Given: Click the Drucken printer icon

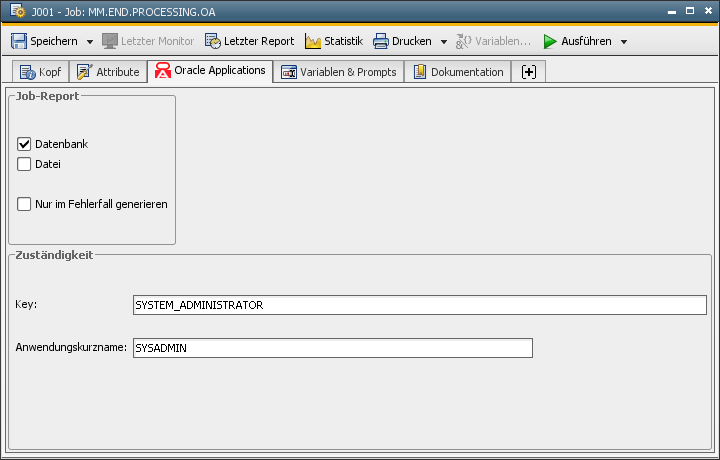Looking at the screenshot, I should point(381,41).
